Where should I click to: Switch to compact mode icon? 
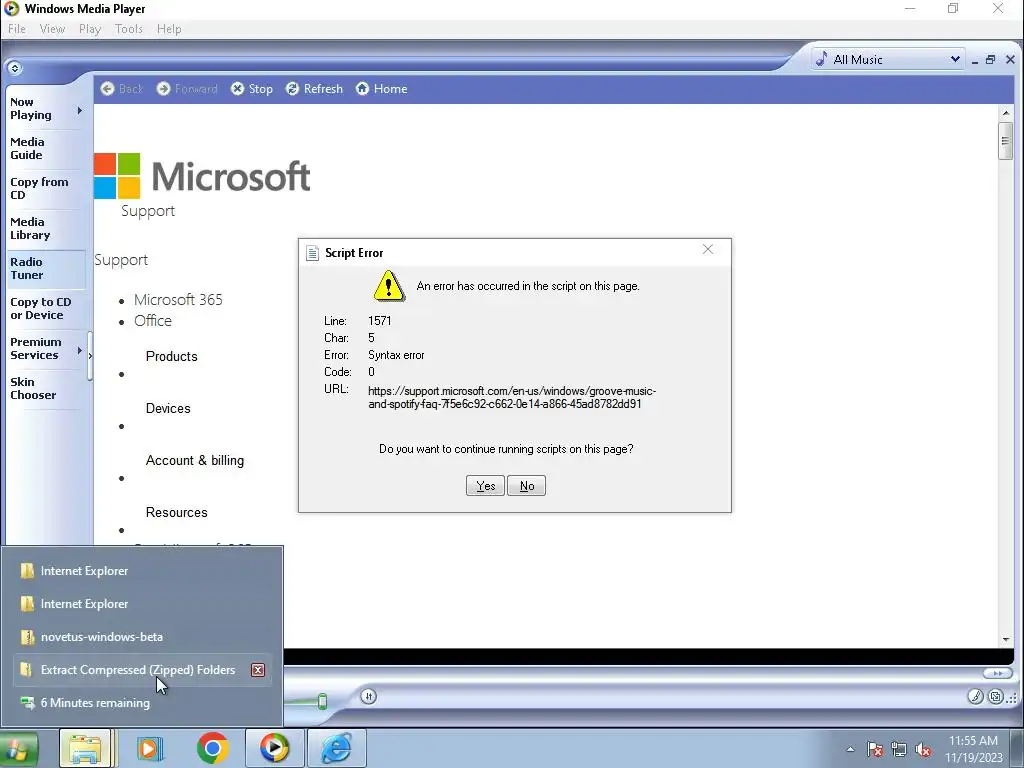click(x=995, y=697)
